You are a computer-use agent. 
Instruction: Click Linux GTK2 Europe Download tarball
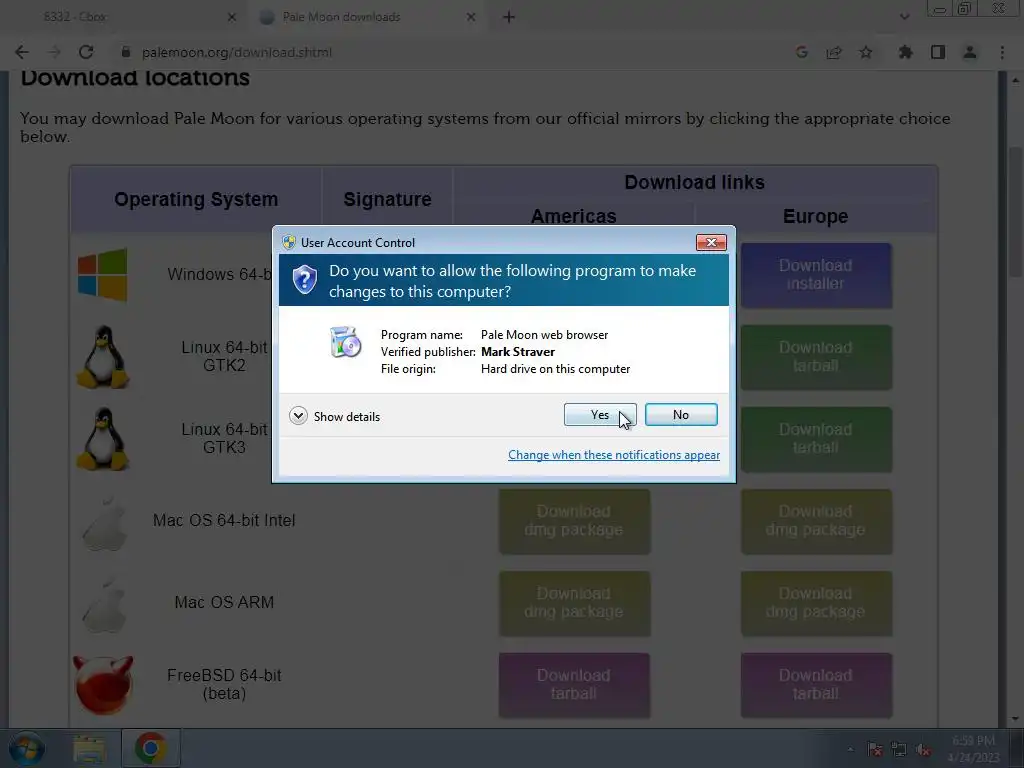(x=816, y=357)
